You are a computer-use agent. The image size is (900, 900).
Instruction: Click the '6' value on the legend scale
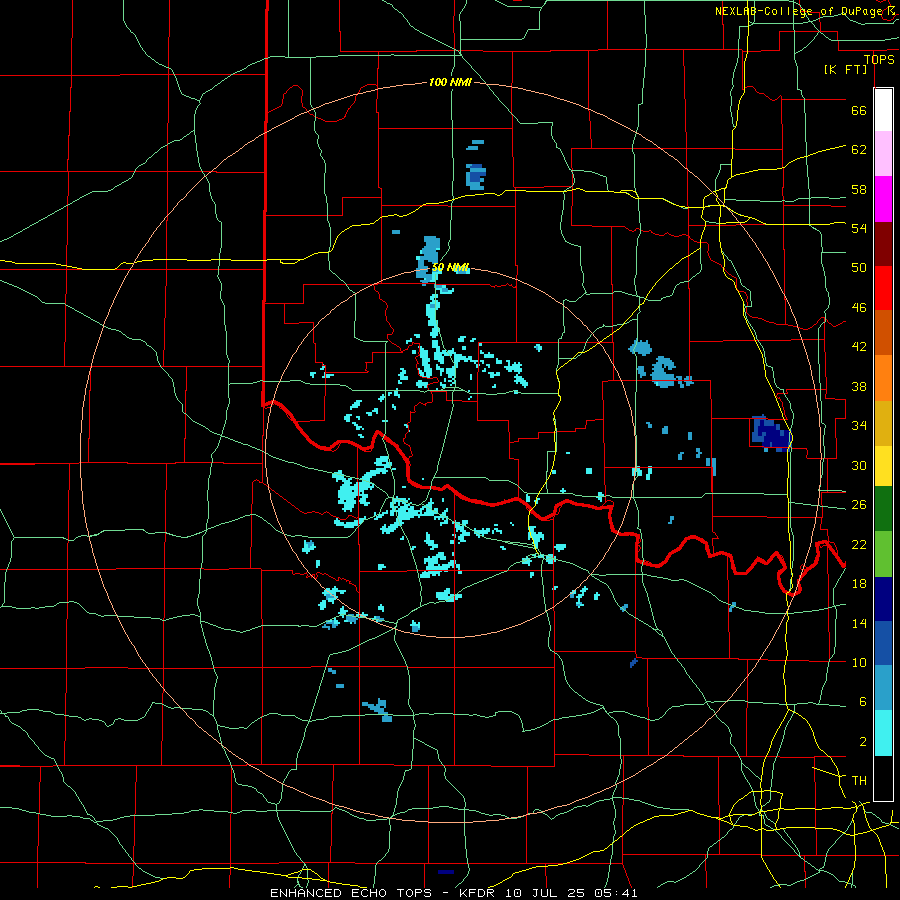click(862, 702)
